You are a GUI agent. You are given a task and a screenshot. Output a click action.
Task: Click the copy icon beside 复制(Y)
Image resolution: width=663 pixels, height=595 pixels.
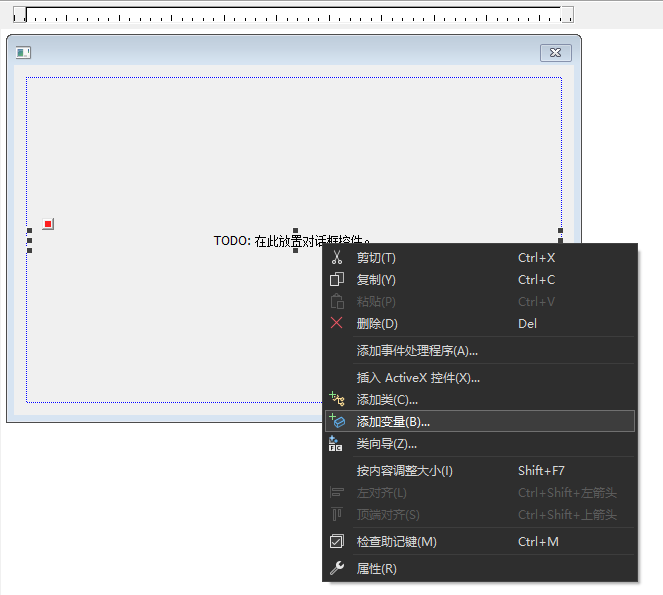[337, 280]
